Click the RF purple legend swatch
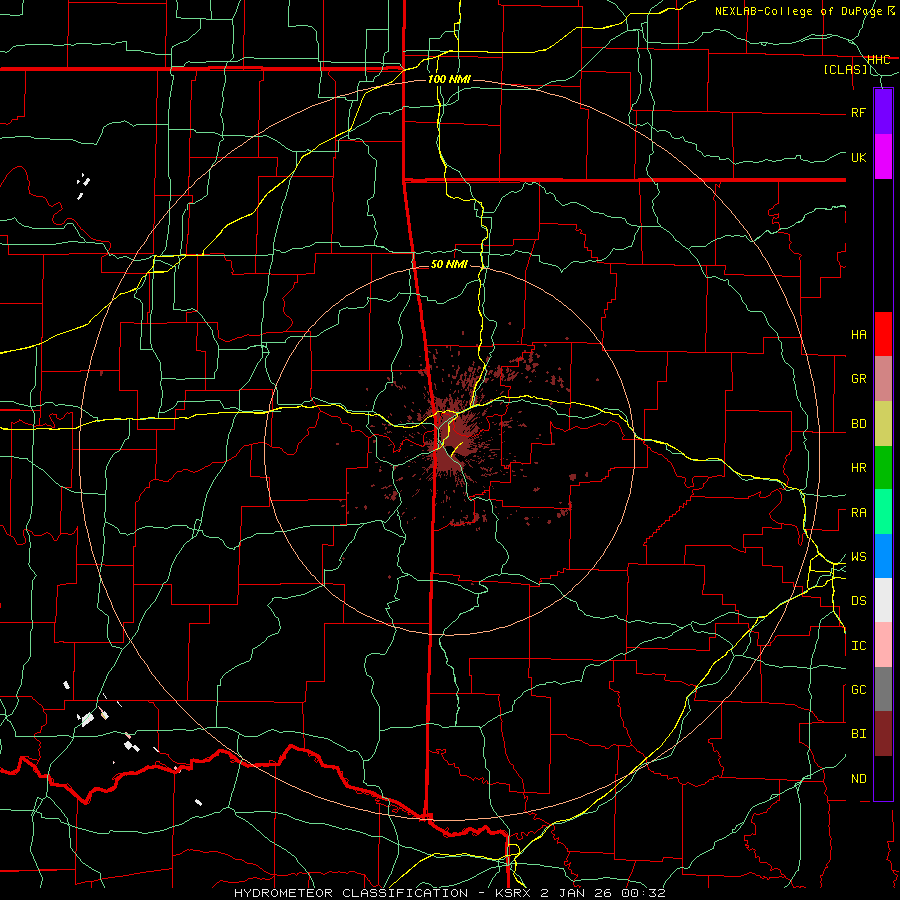The width and height of the screenshot is (900, 900). [x=883, y=112]
